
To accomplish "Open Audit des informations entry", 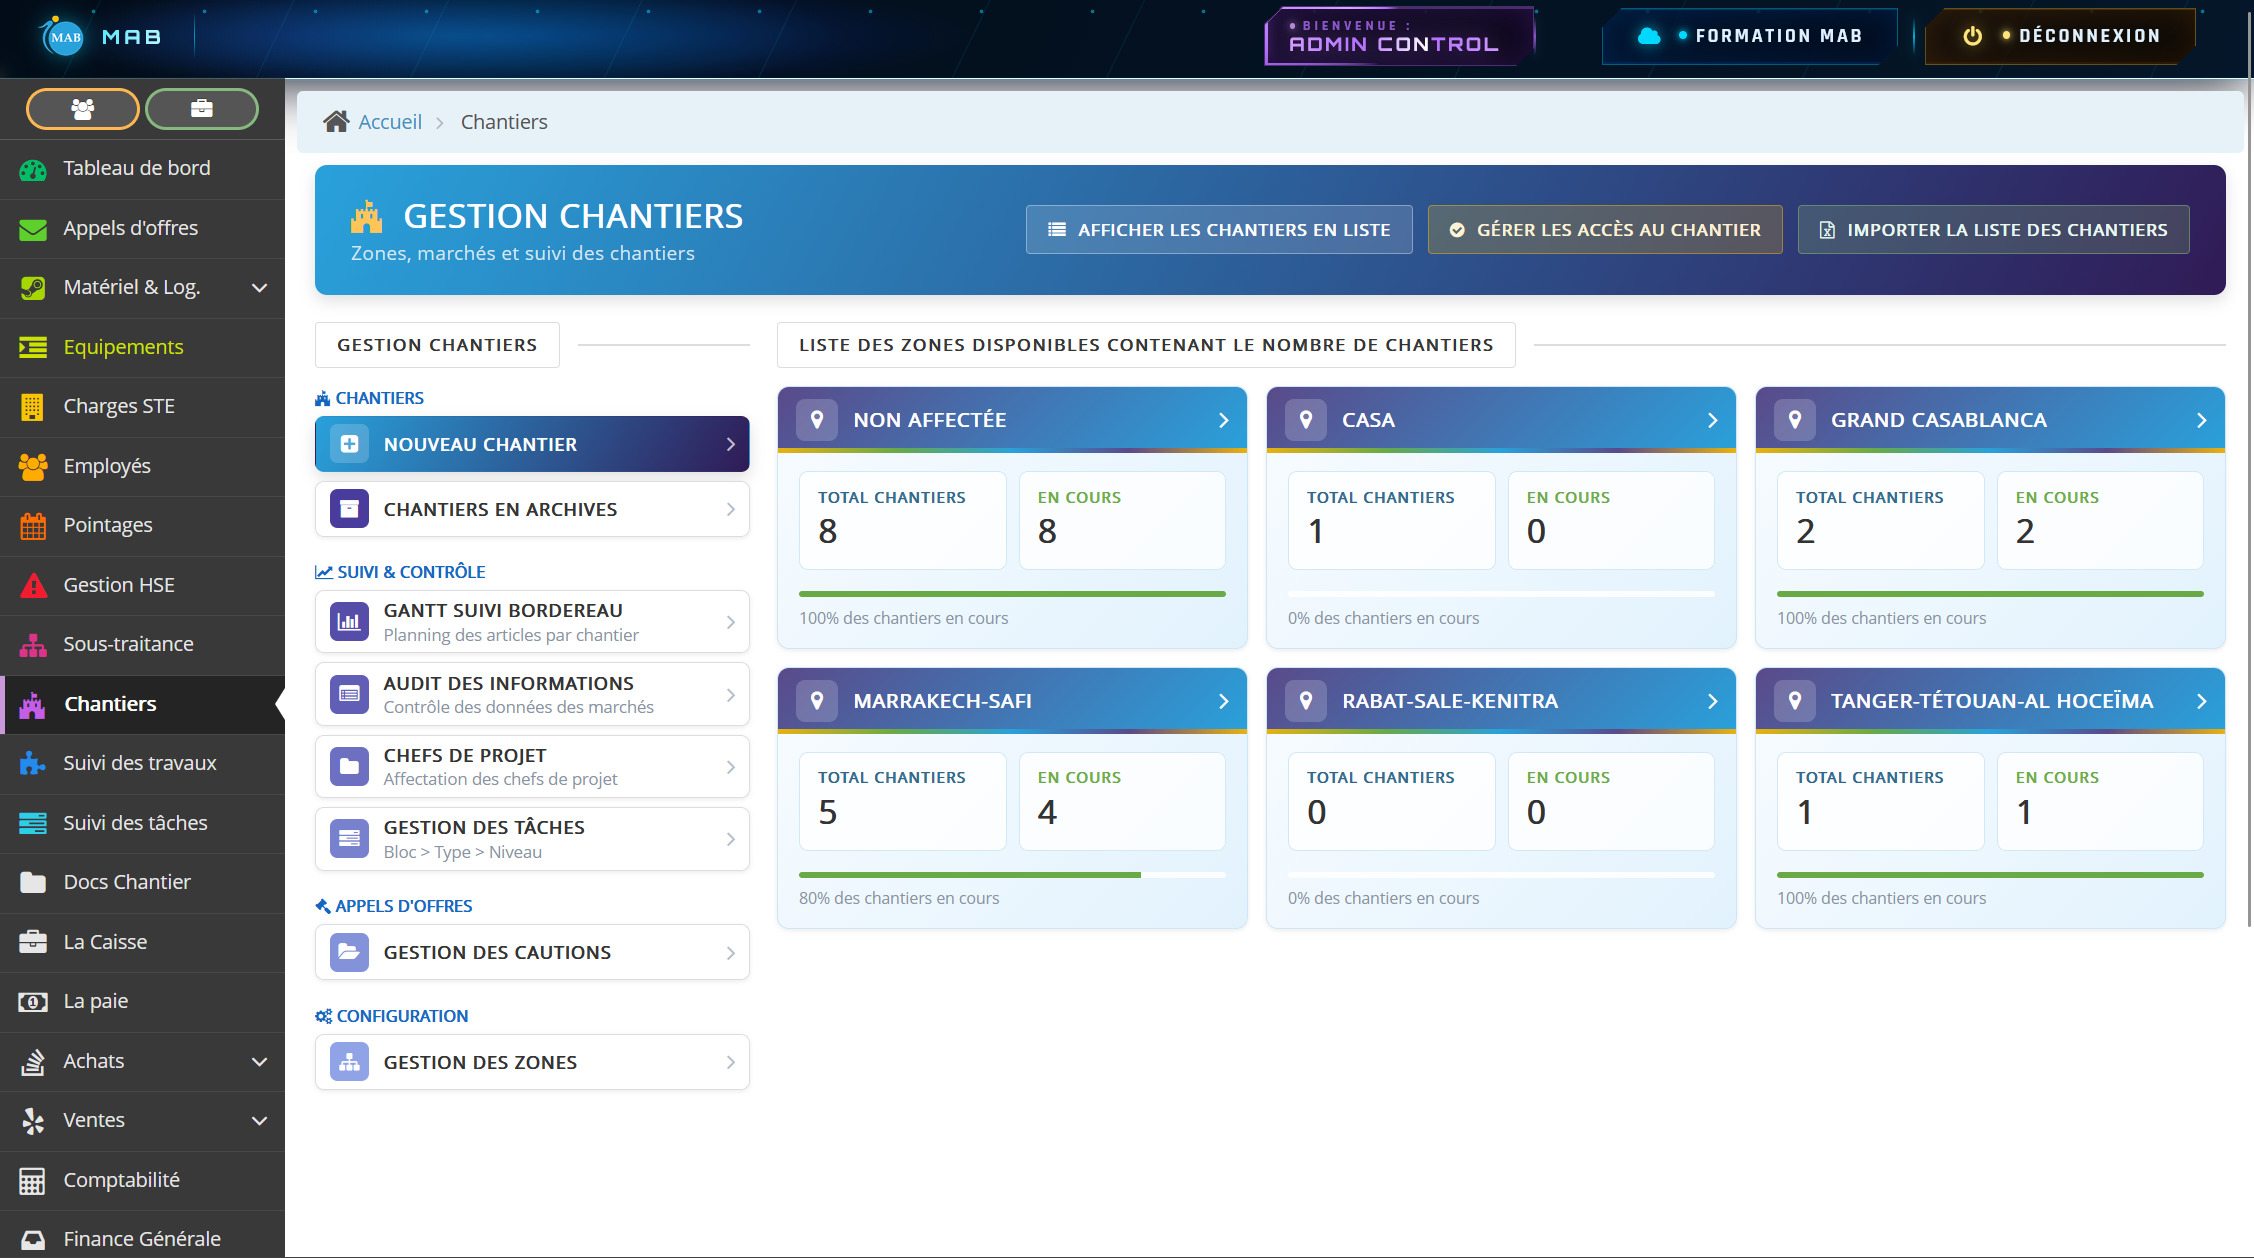I will click(532, 695).
